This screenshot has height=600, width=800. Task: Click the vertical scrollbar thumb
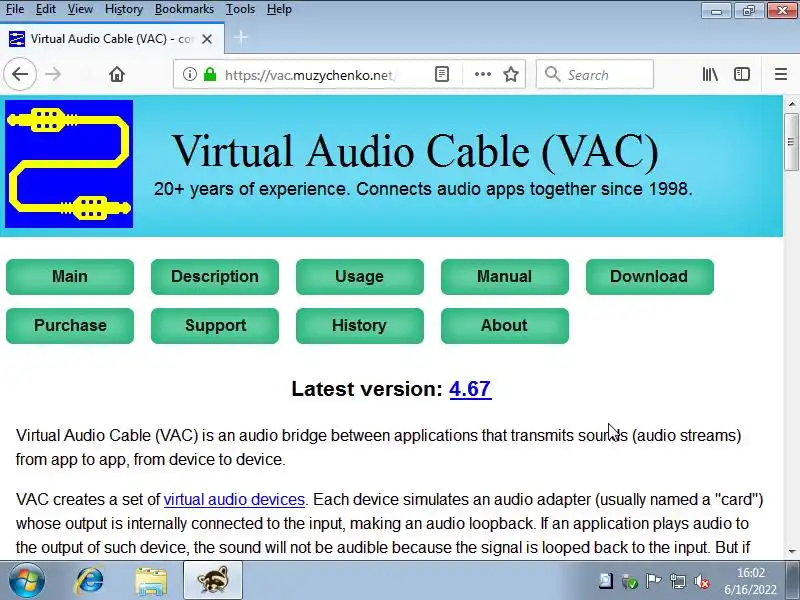coord(791,141)
